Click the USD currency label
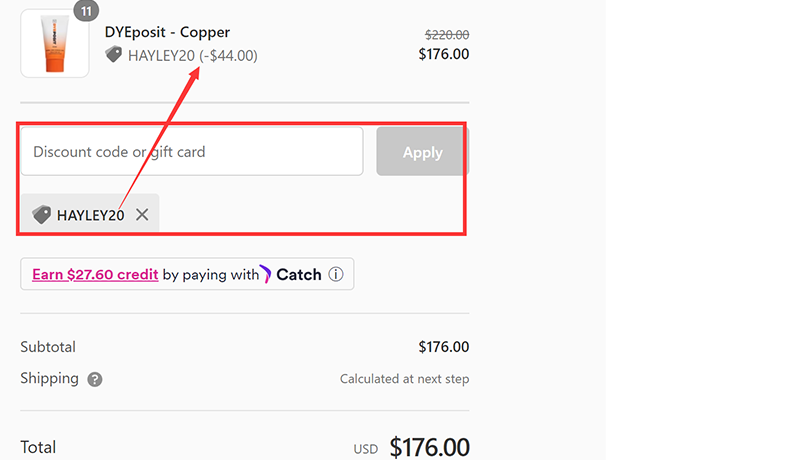 pos(366,449)
